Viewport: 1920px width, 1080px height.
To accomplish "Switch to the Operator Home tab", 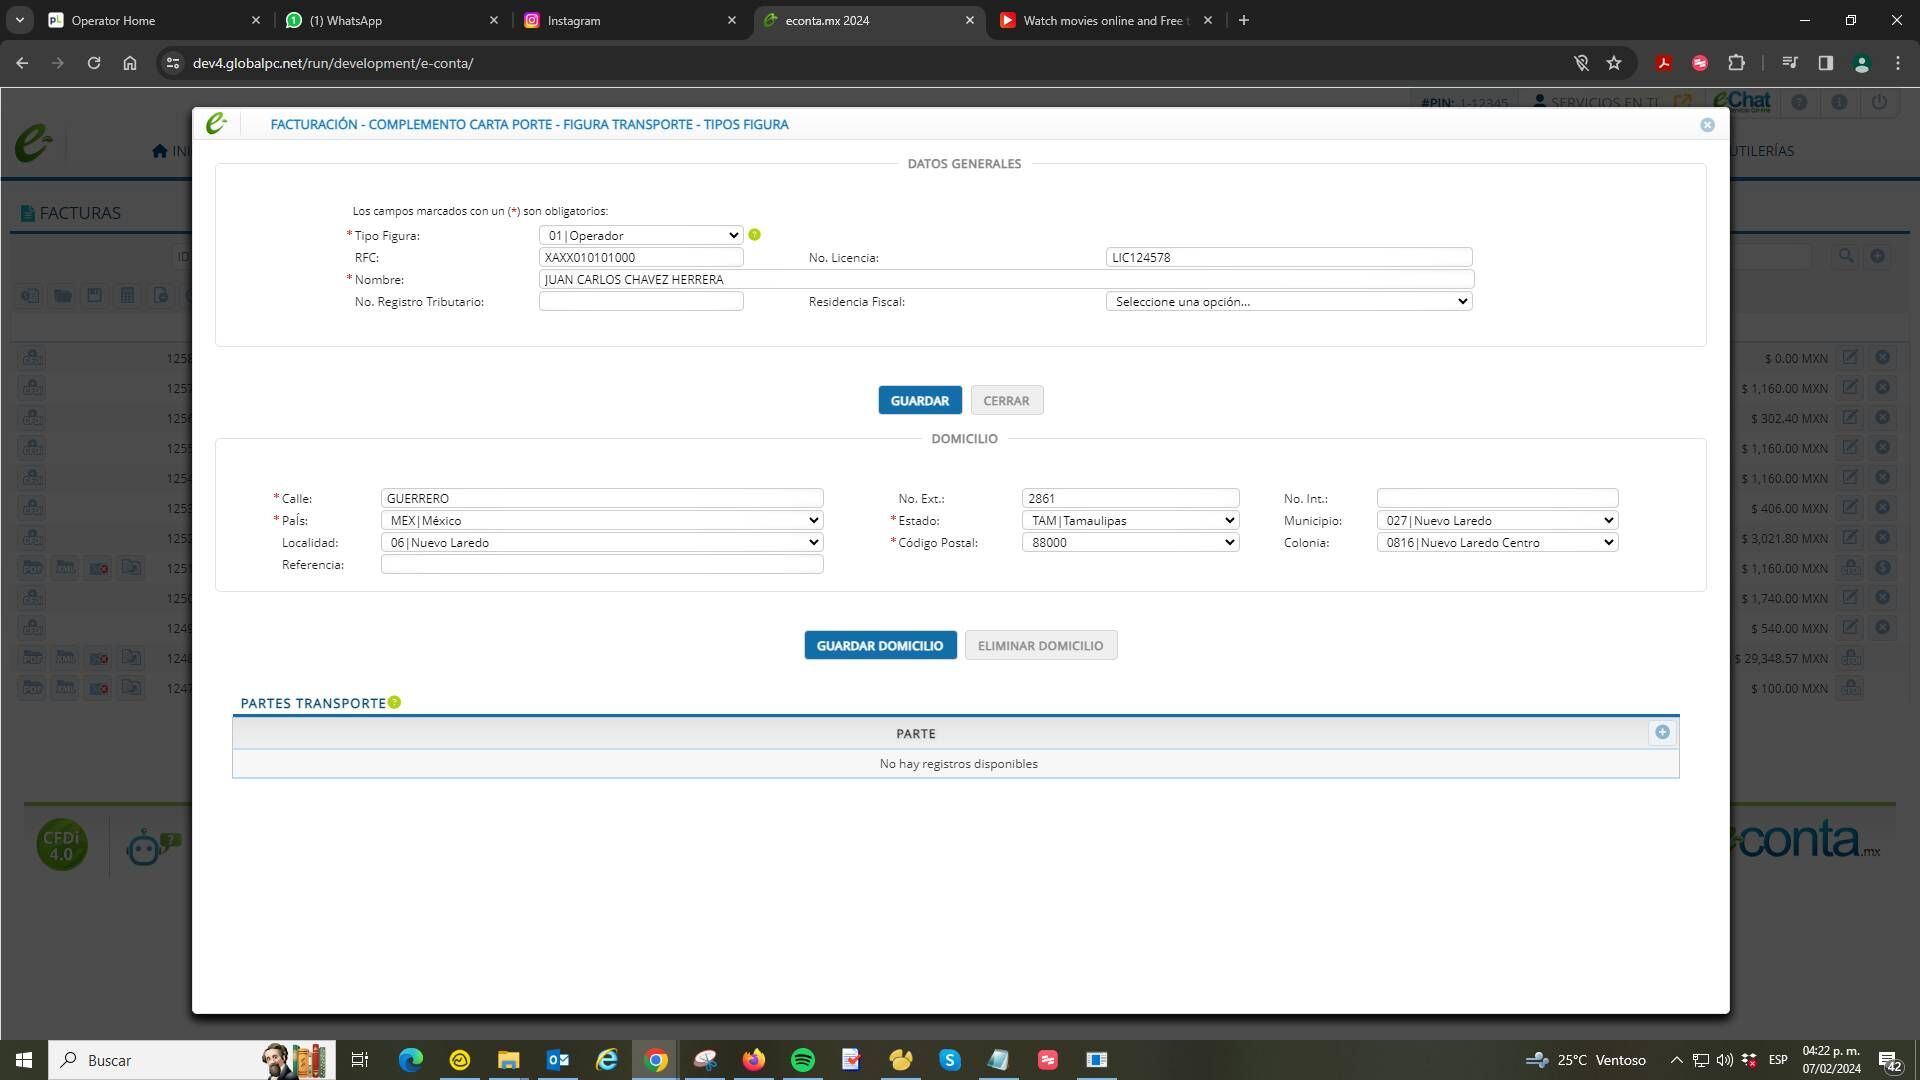I will tap(150, 20).
